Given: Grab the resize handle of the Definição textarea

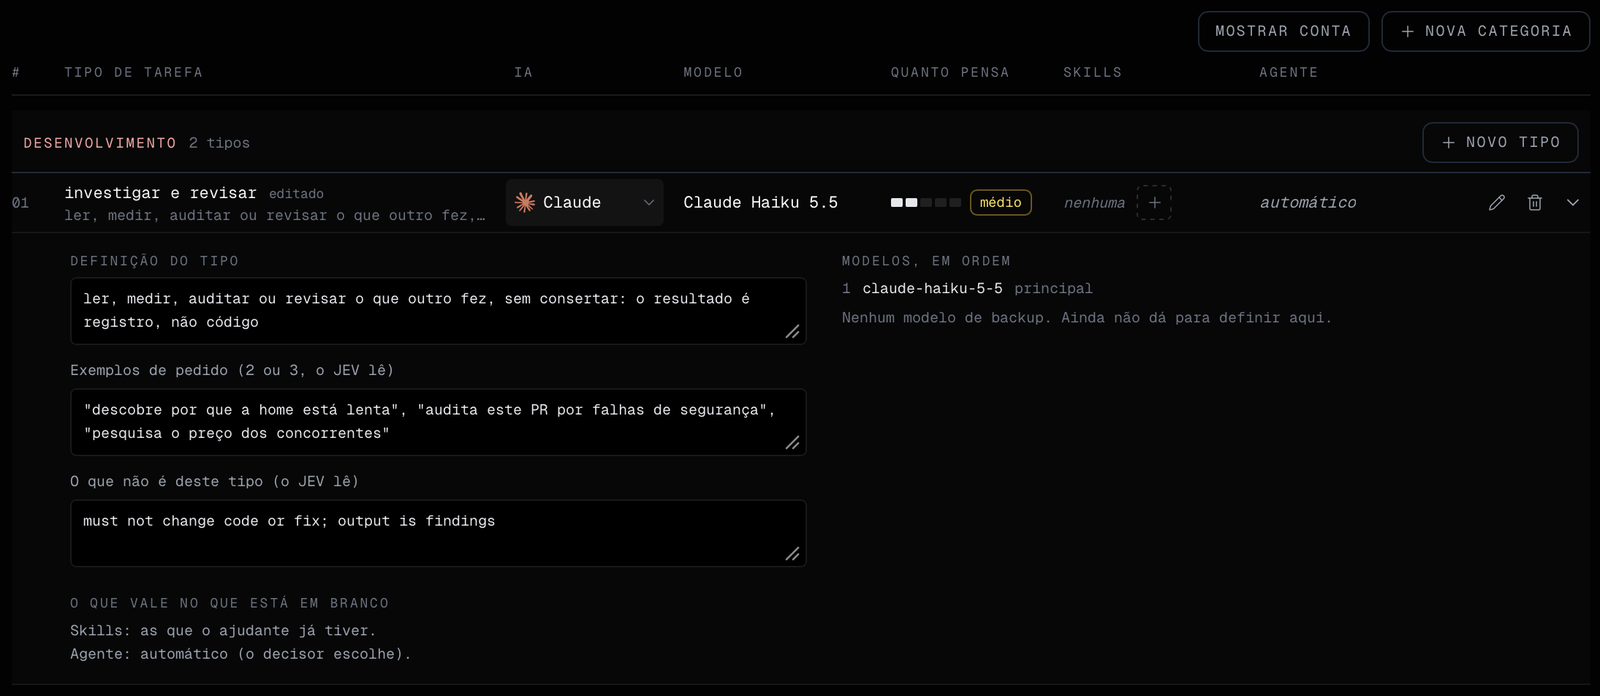Looking at the screenshot, I should click(792, 331).
